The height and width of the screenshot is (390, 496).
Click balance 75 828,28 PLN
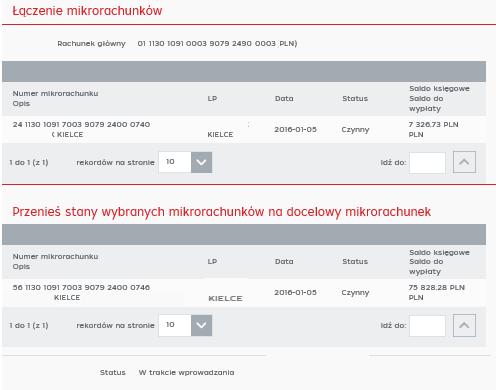tap(436, 288)
